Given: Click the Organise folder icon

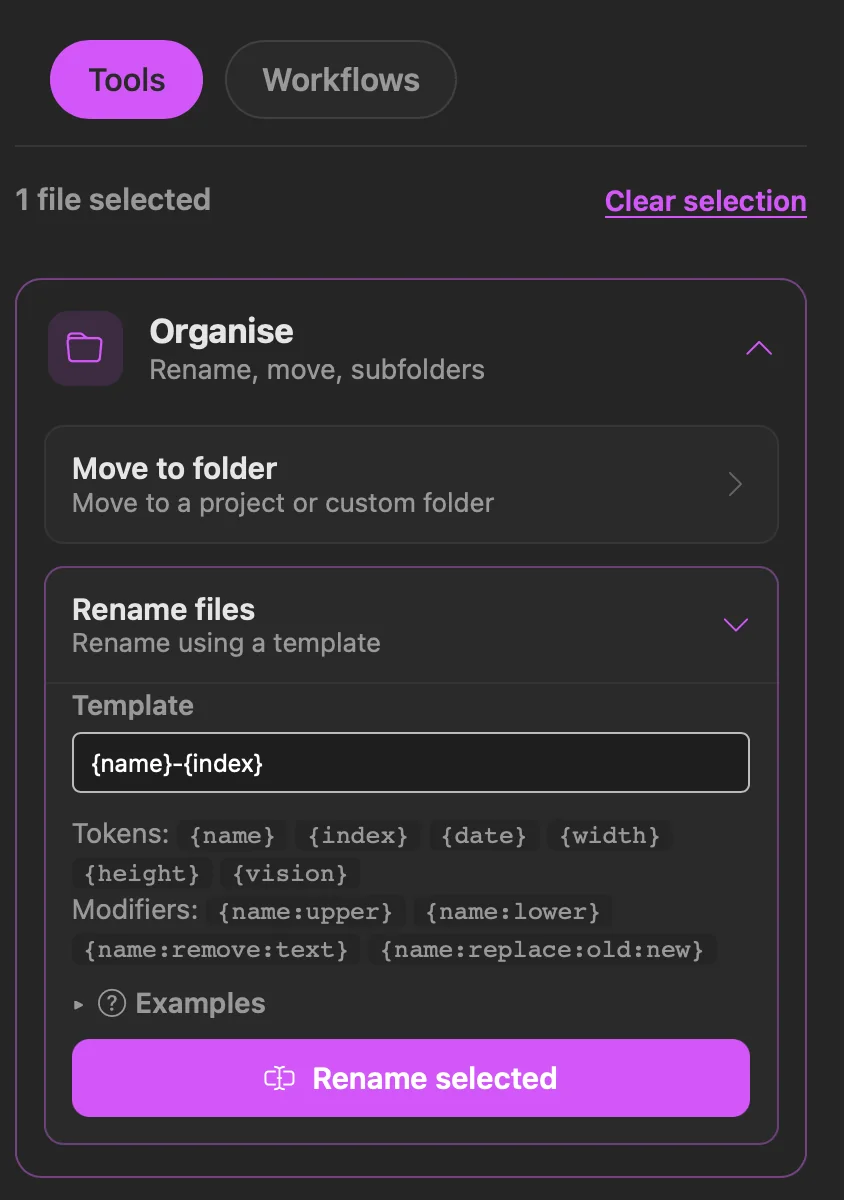Looking at the screenshot, I should (x=85, y=348).
